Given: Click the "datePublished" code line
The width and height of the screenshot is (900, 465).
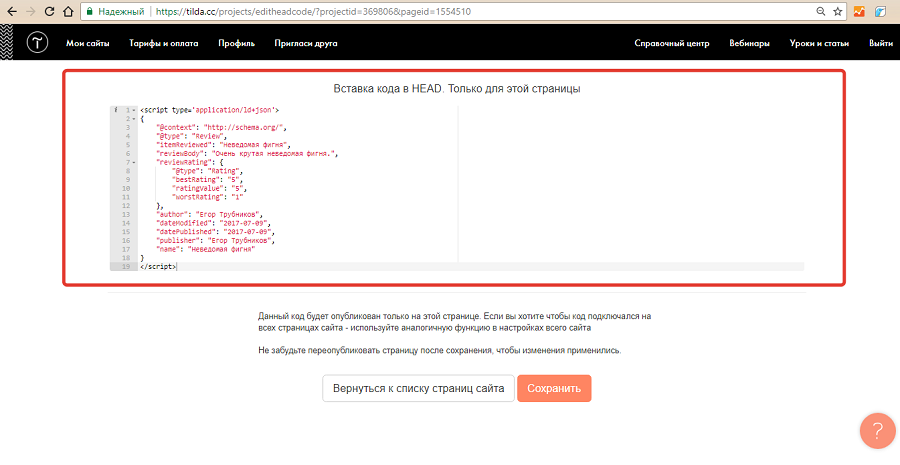Looking at the screenshot, I should pyautogui.click(x=215, y=232).
